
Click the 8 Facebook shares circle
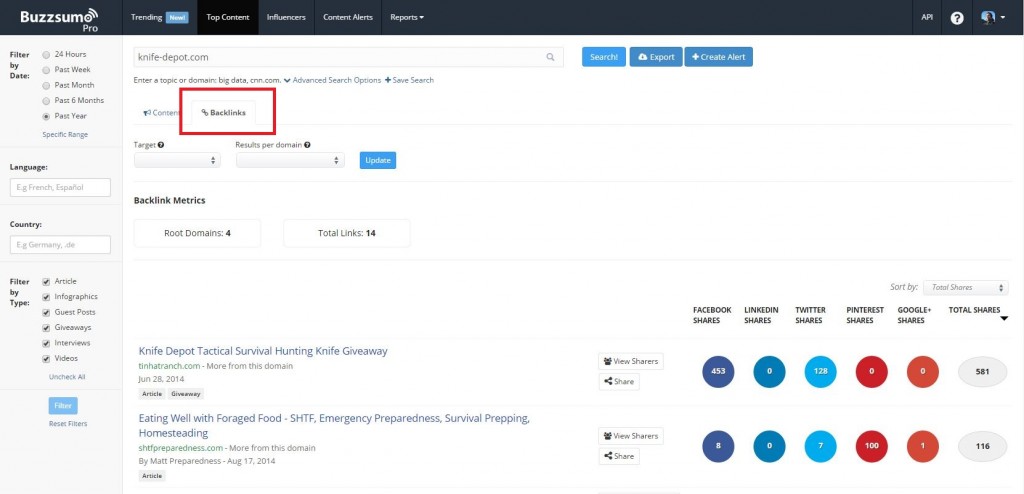(x=718, y=447)
